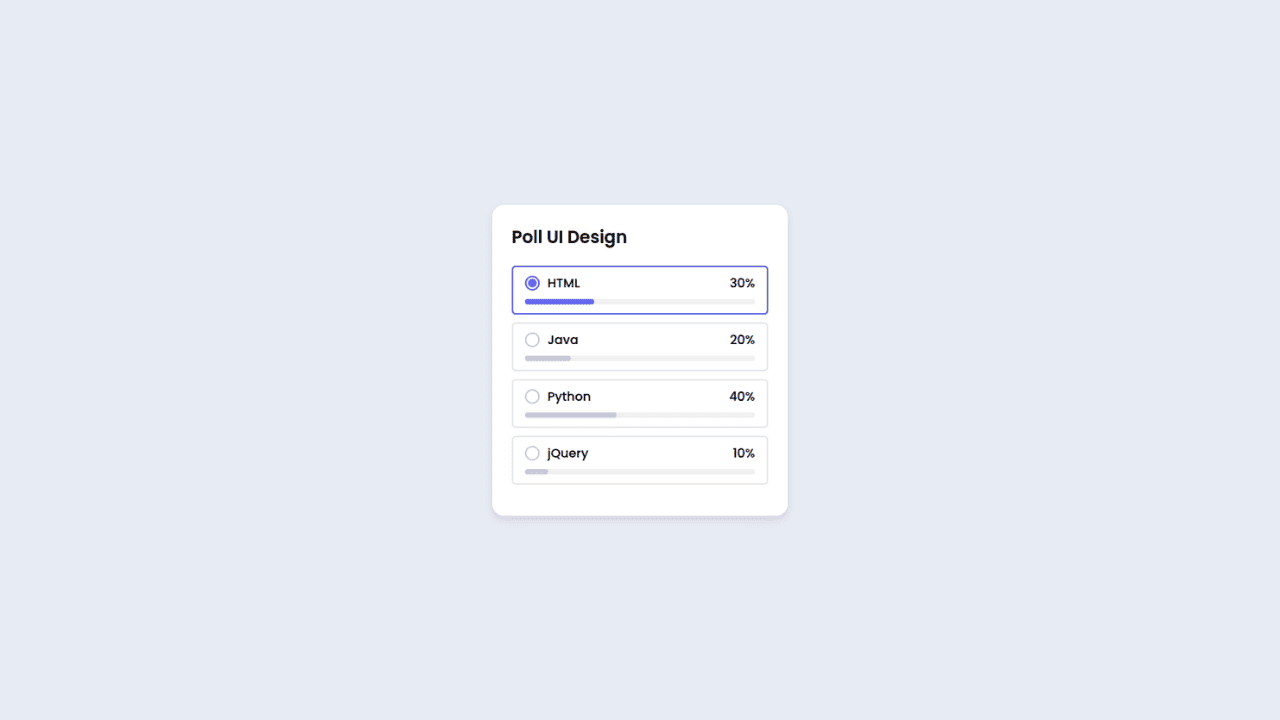Click the jQuery progress bar

pyautogui.click(x=640, y=471)
